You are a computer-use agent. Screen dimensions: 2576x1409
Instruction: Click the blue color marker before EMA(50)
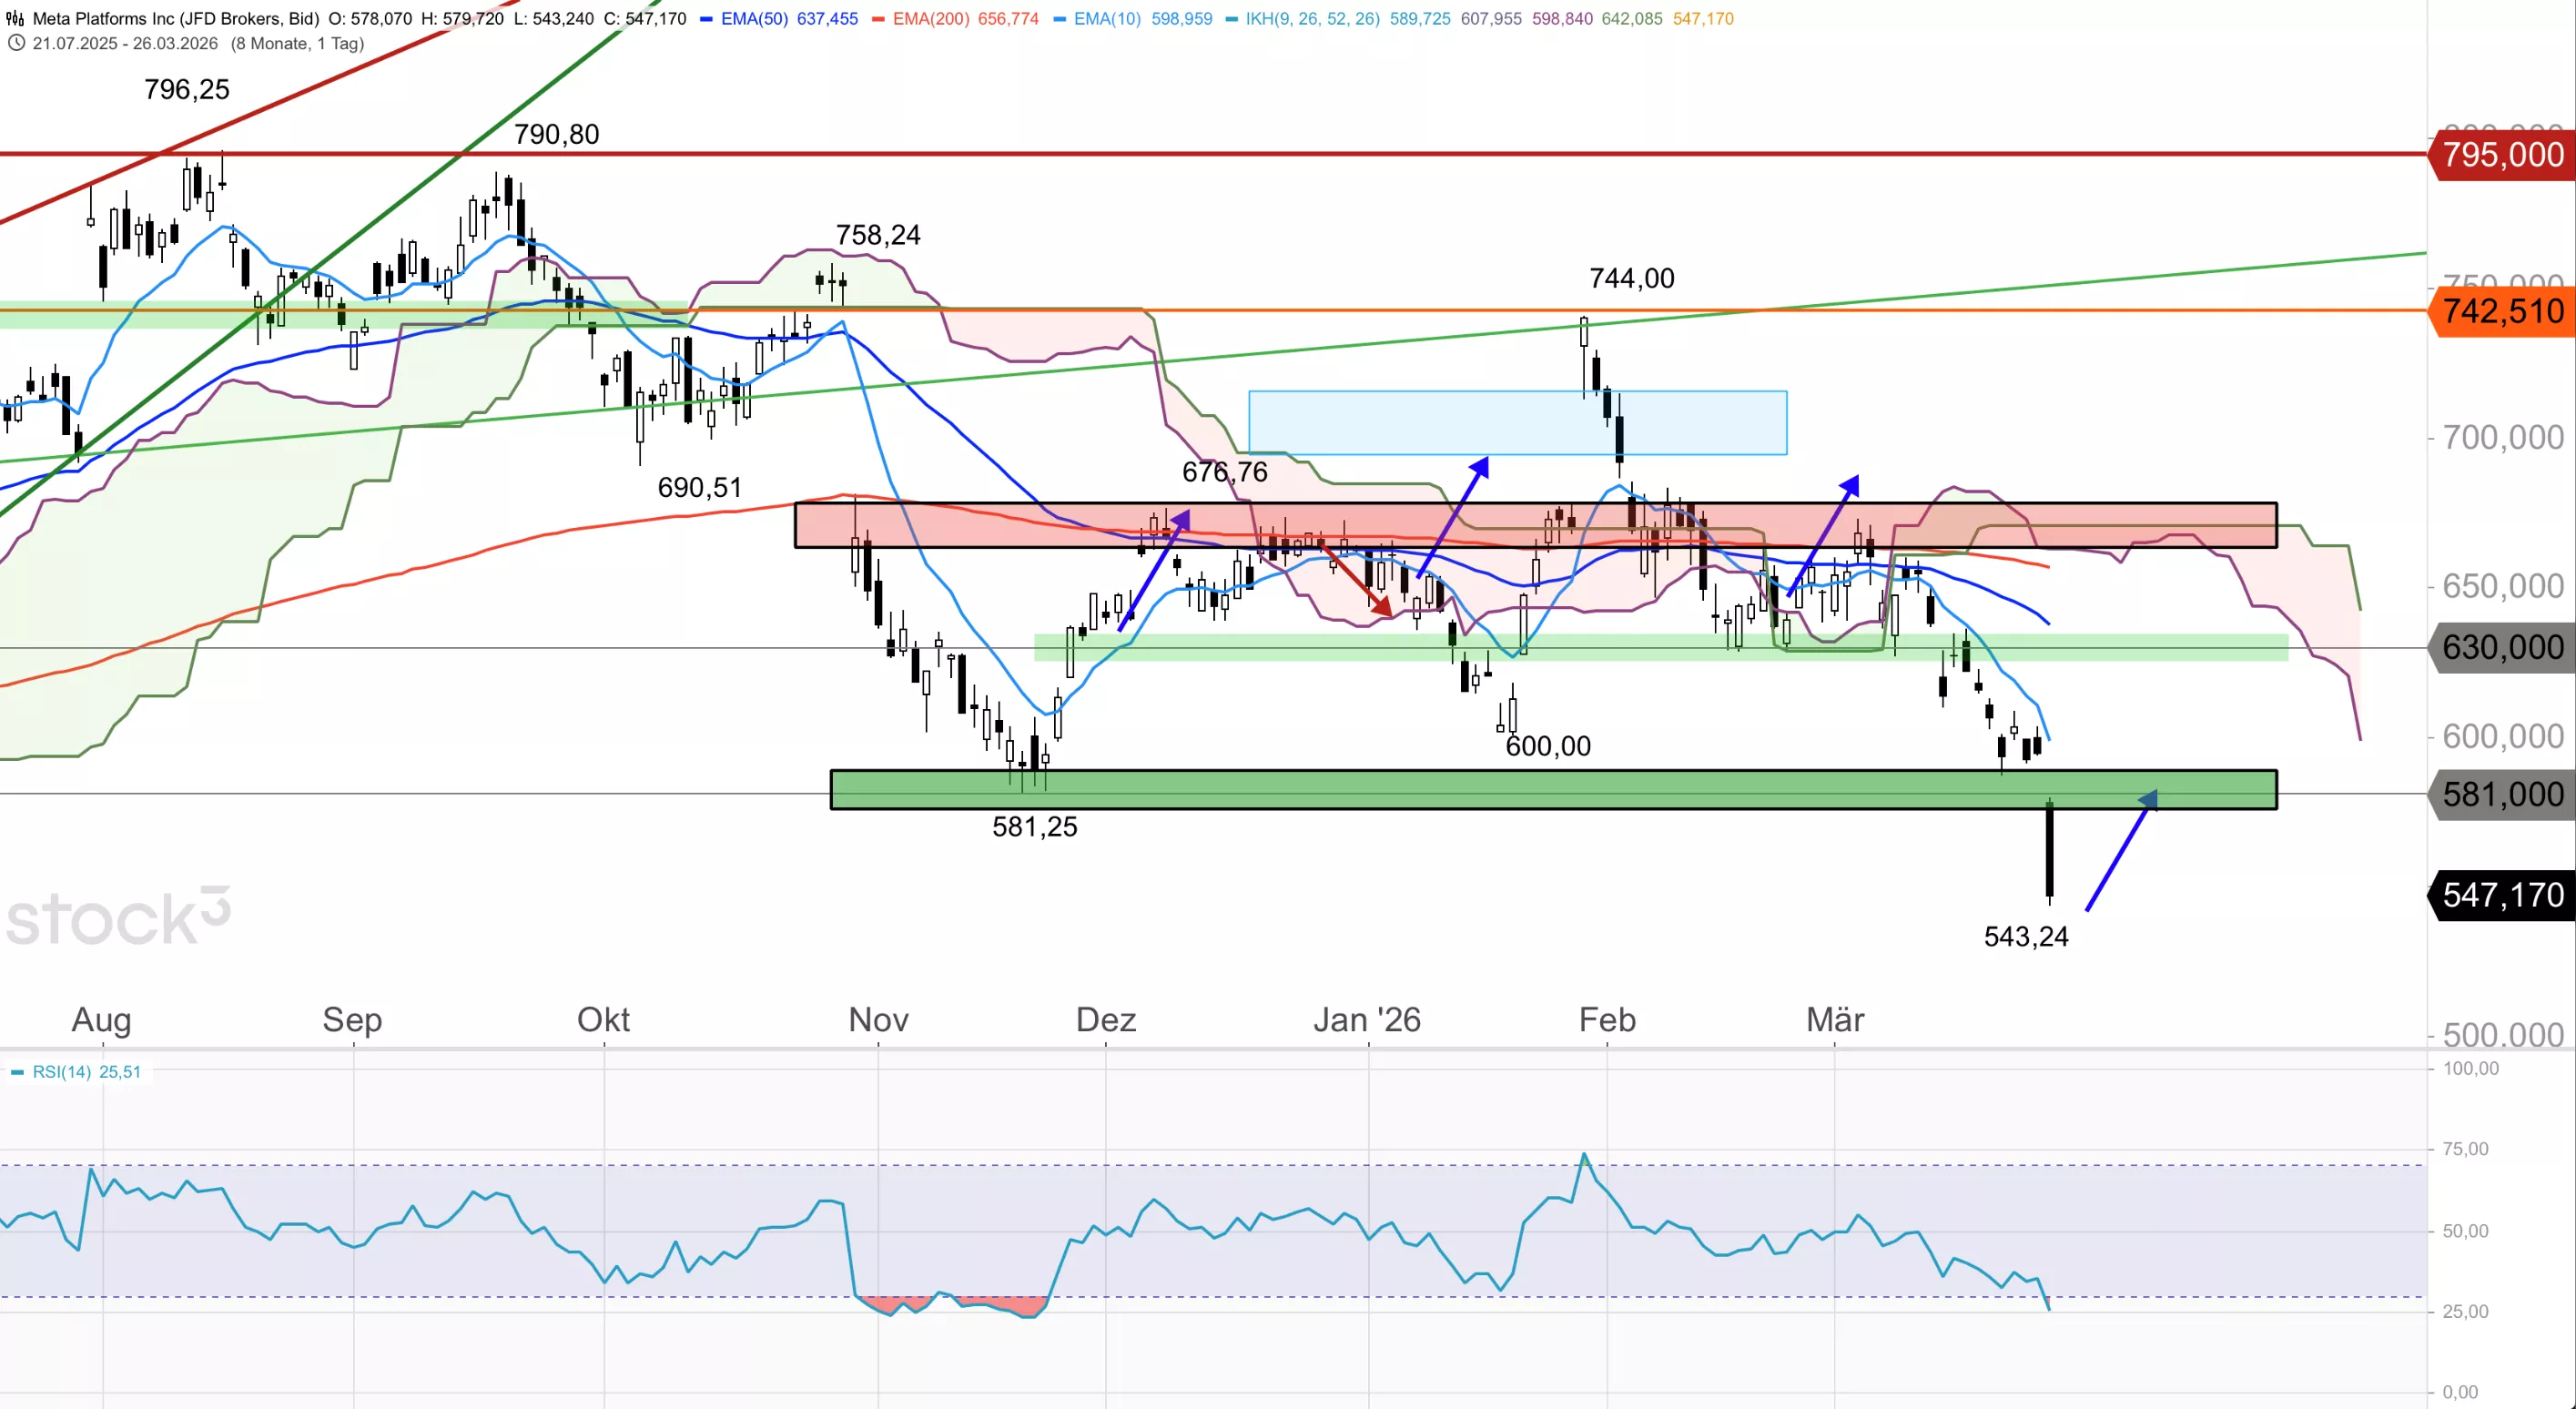click(x=707, y=18)
